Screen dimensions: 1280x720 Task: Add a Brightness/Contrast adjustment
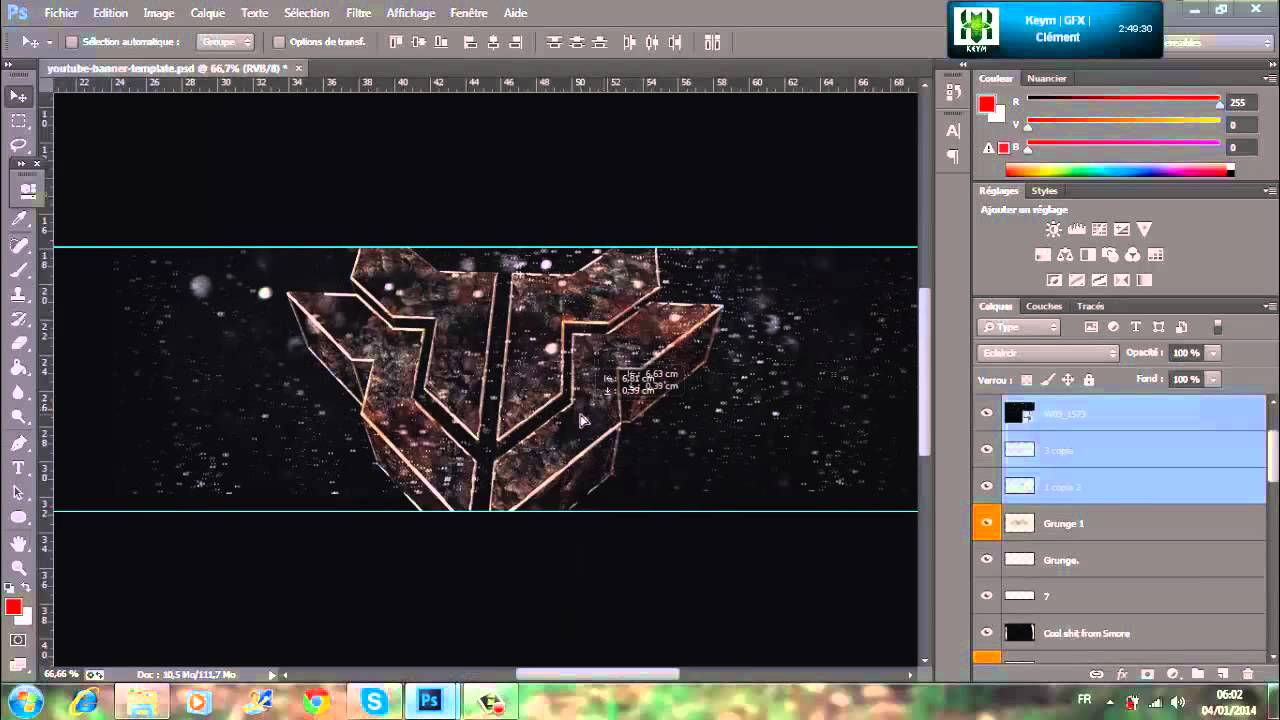coord(1053,230)
